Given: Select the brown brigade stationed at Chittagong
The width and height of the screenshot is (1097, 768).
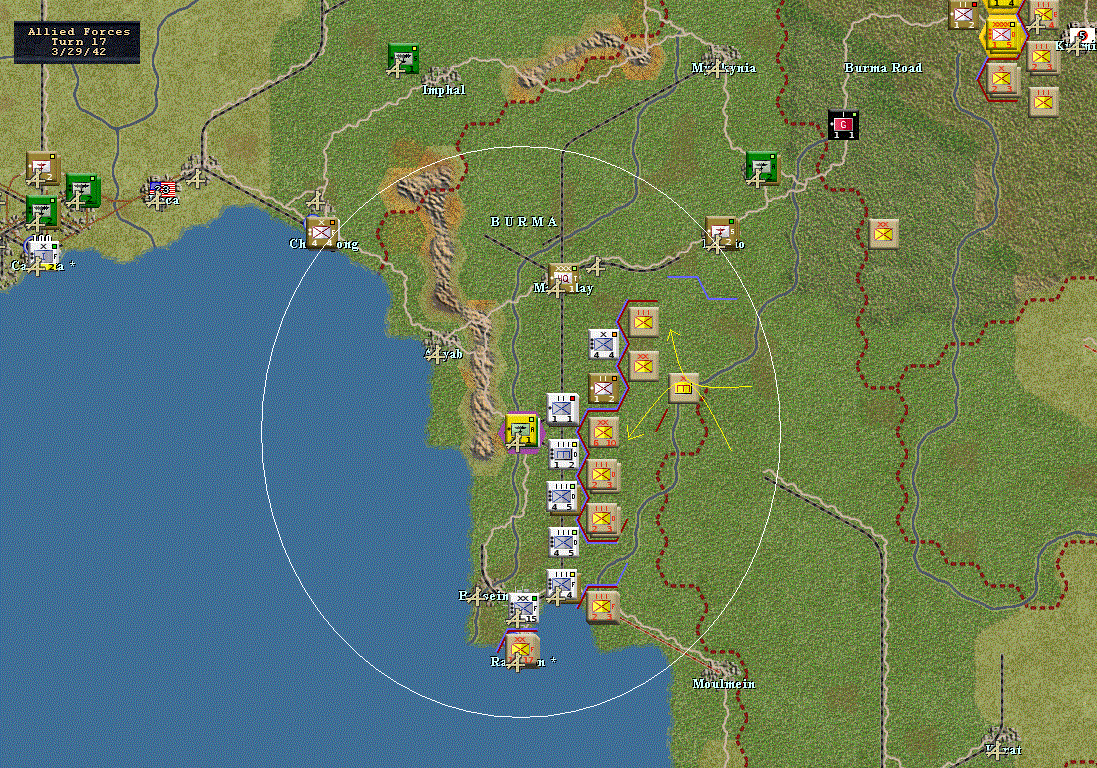Looking at the screenshot, I should click(x=322, y=232).
